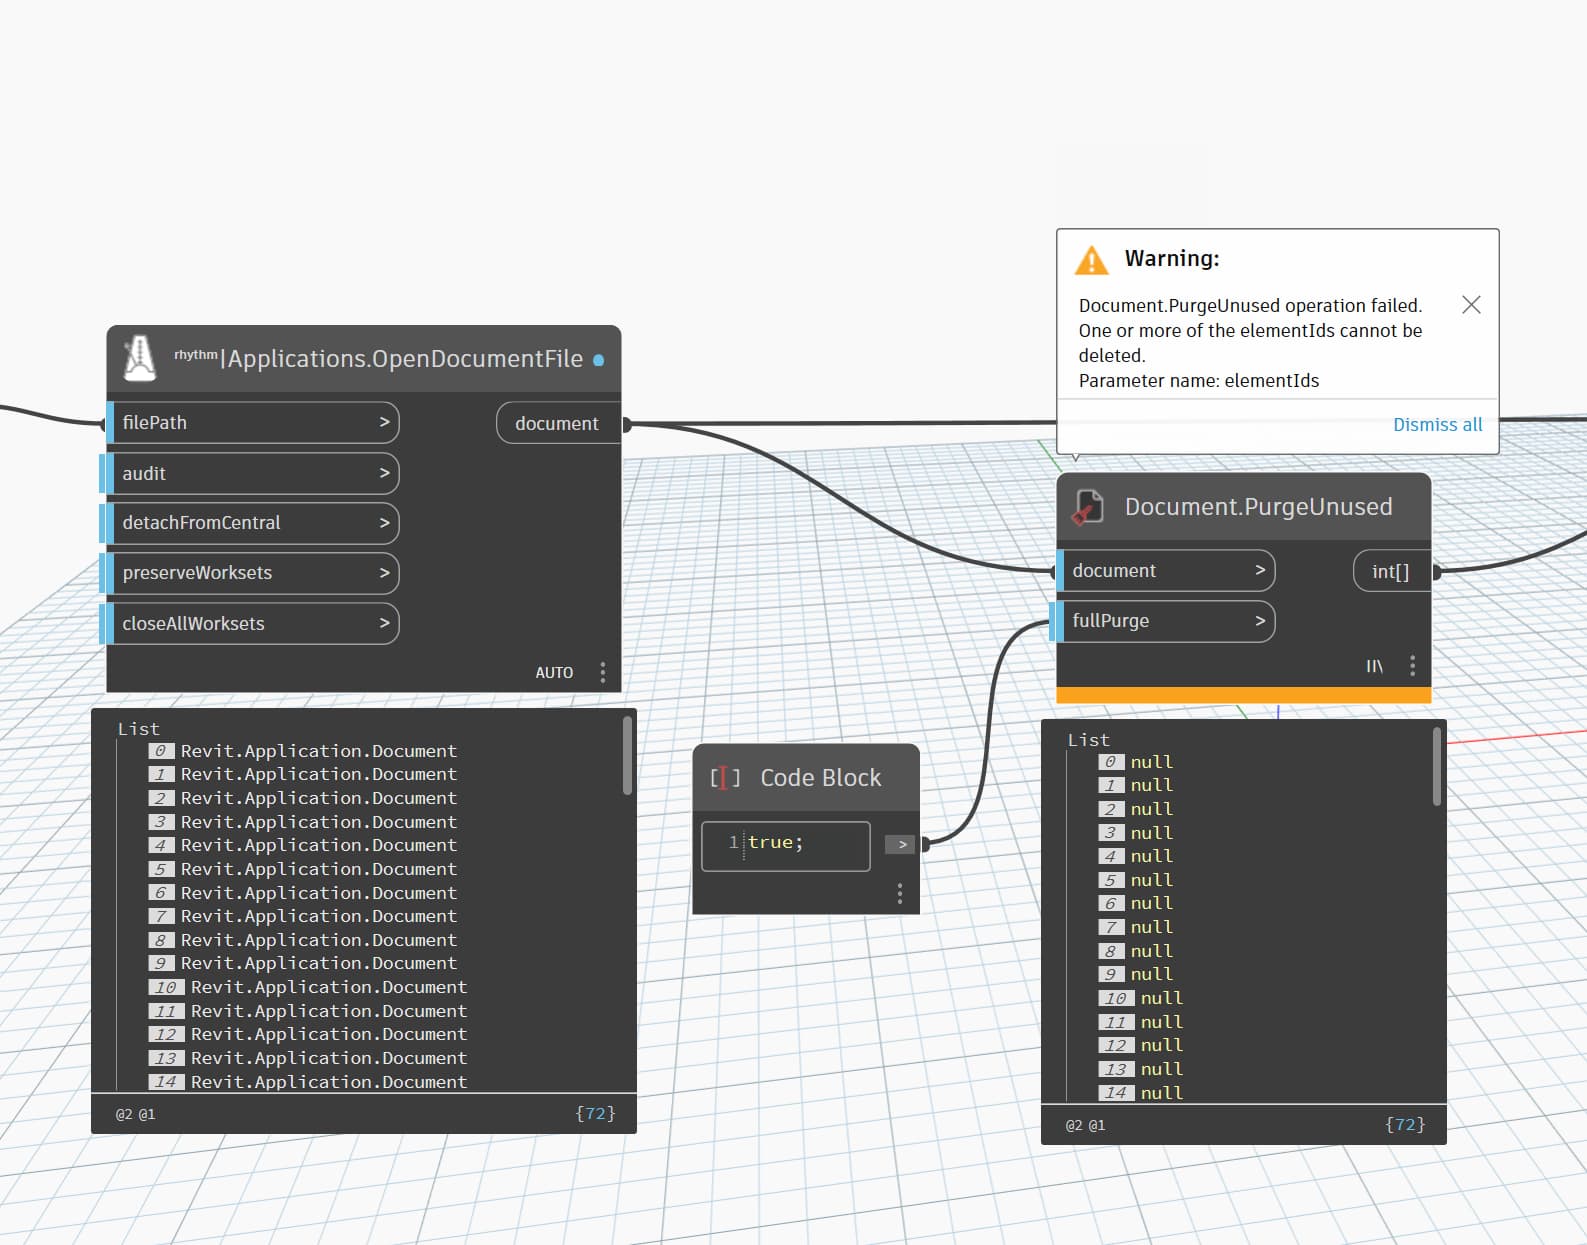Expand the detachFromCentral port chevron
The image size is (1587, 1245).
(x=384, y=522)
